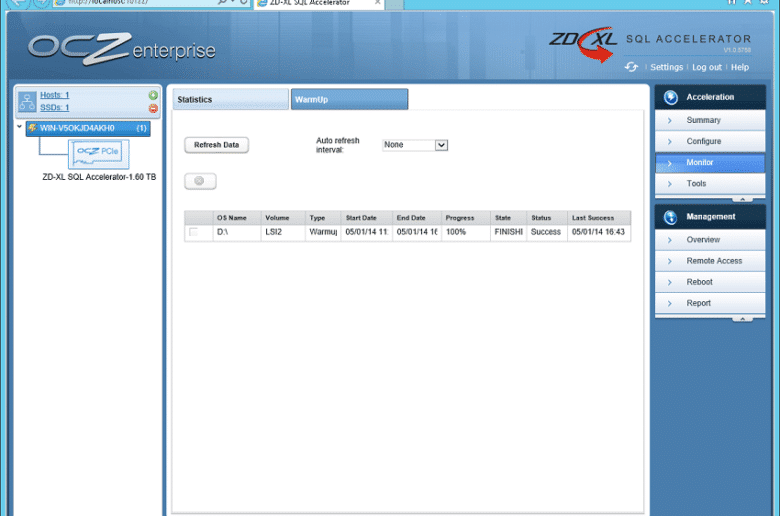Collapse the WIN-V5OKJD4AKH0 tree node
780x516 pixels.
(x=19, y=127)
